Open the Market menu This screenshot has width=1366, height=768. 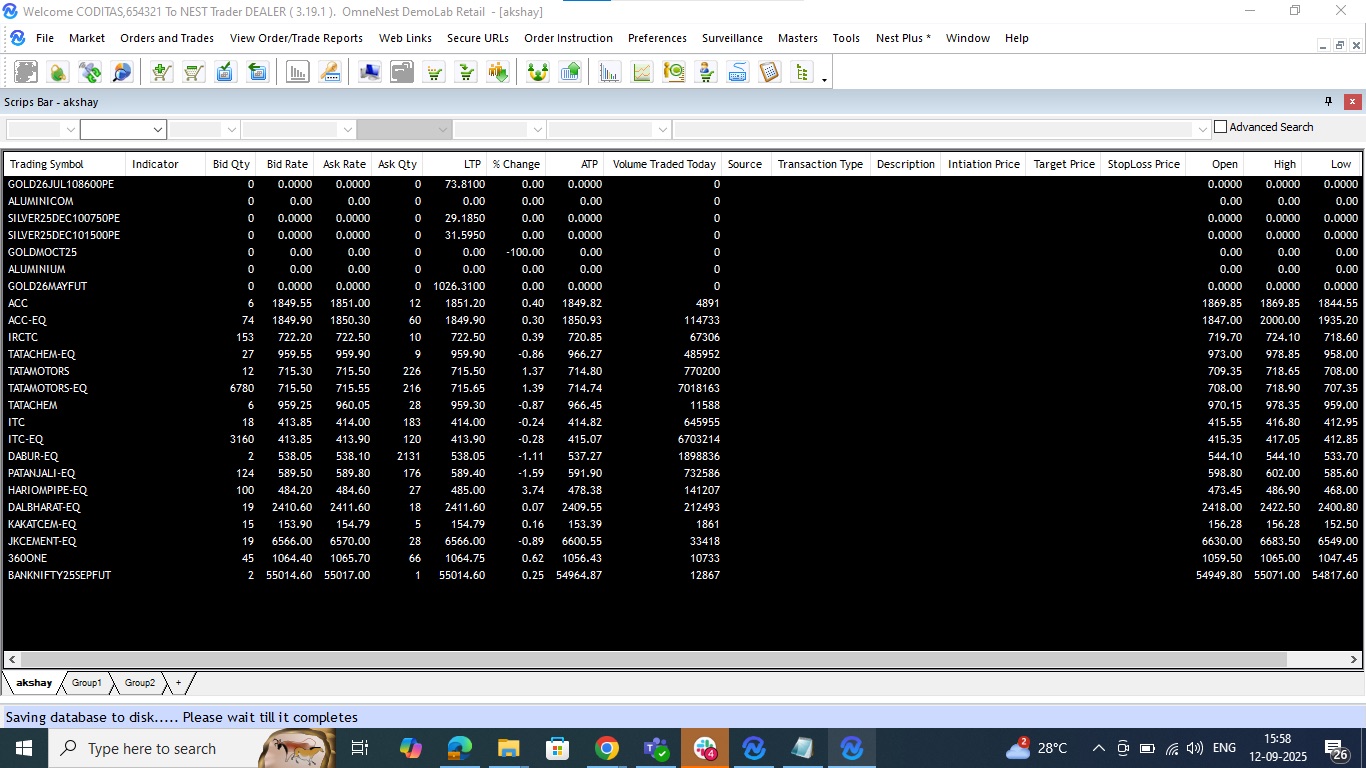point(87,38)
